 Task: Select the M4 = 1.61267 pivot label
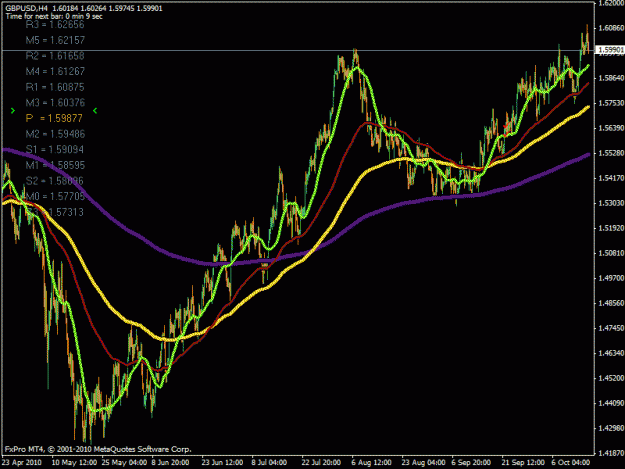pos(55,71)
